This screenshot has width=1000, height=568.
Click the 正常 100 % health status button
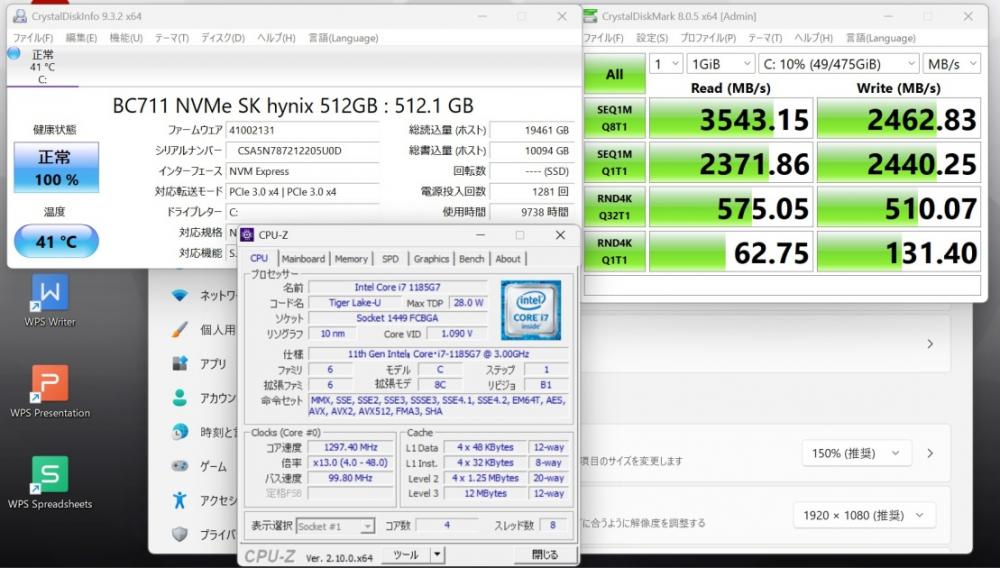pyautogui.click(x=56, y=167)
